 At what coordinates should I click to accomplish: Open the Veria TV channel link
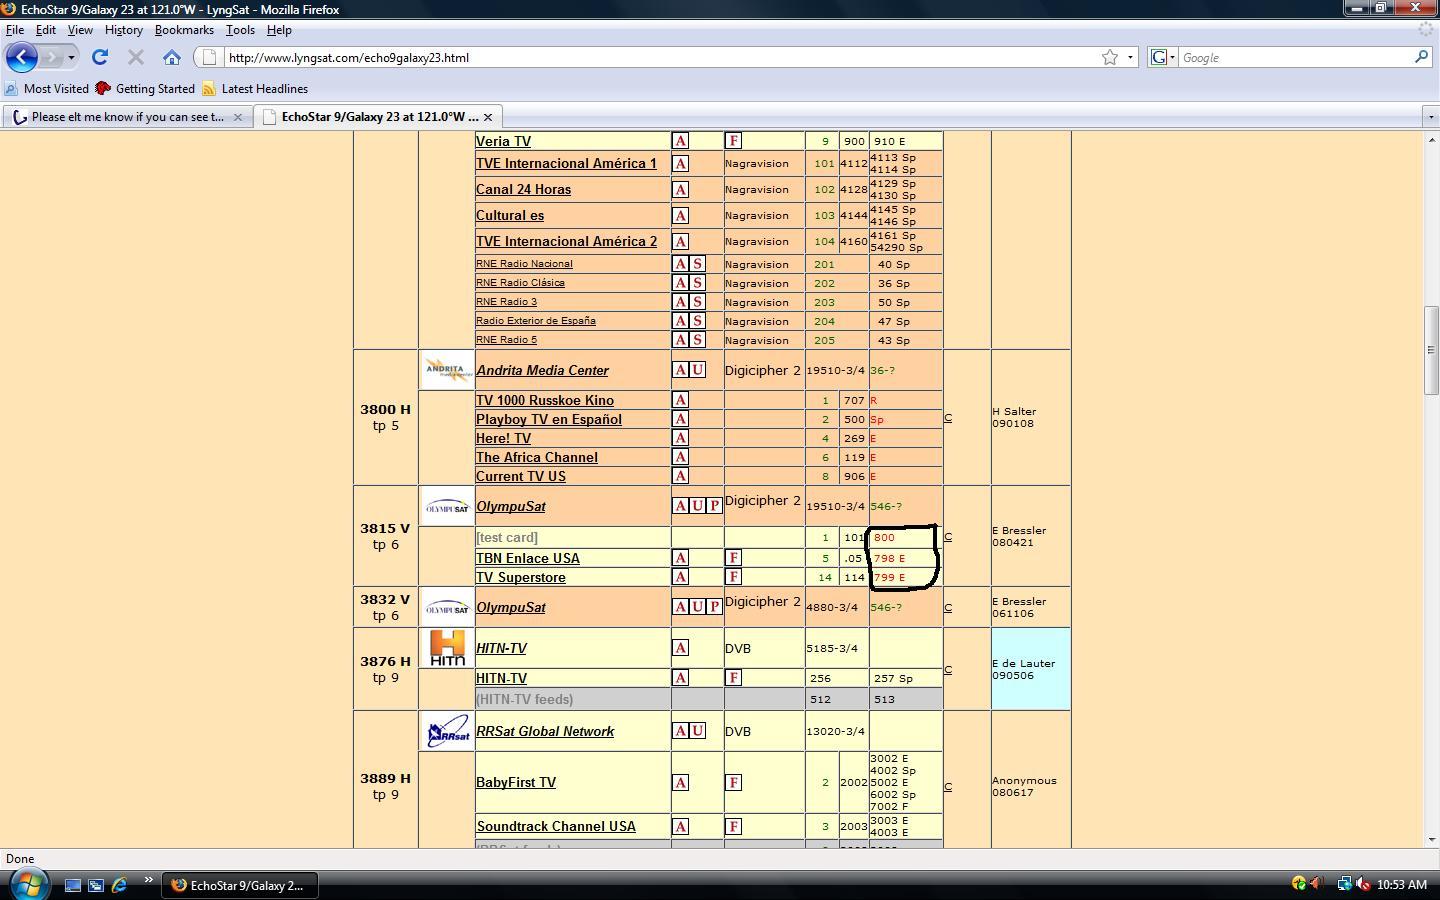pyautogui.click(x=503, y=141)
